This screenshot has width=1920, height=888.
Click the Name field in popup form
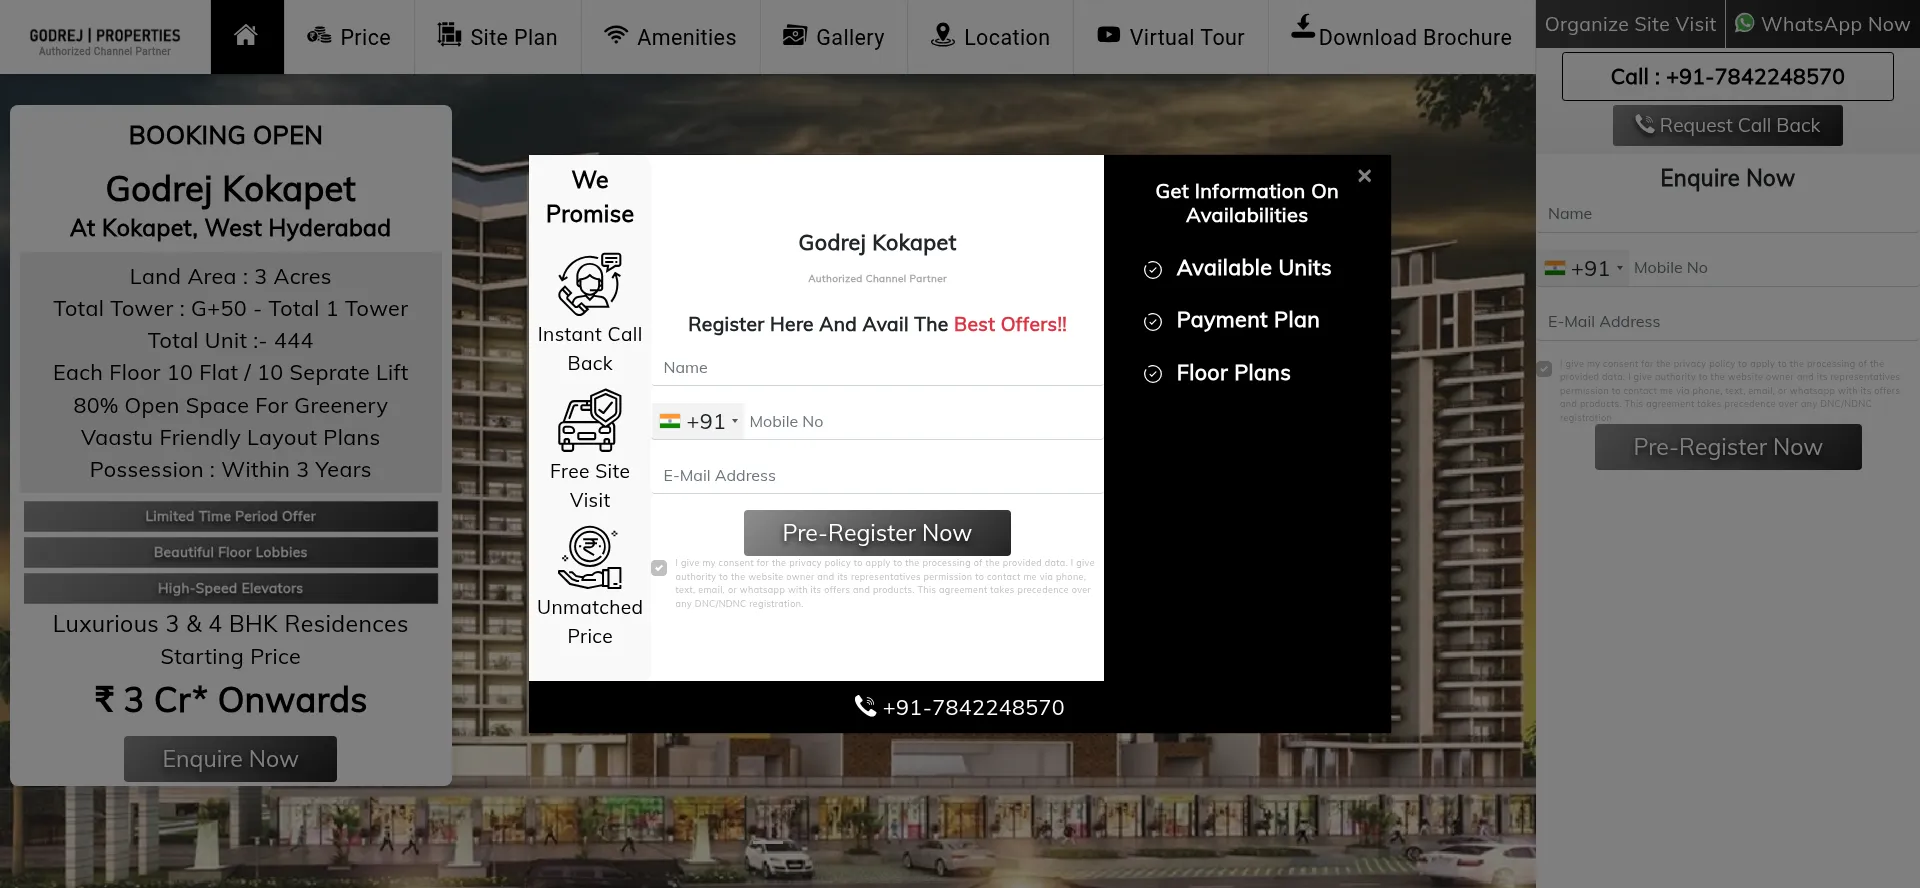coord(877,368)
